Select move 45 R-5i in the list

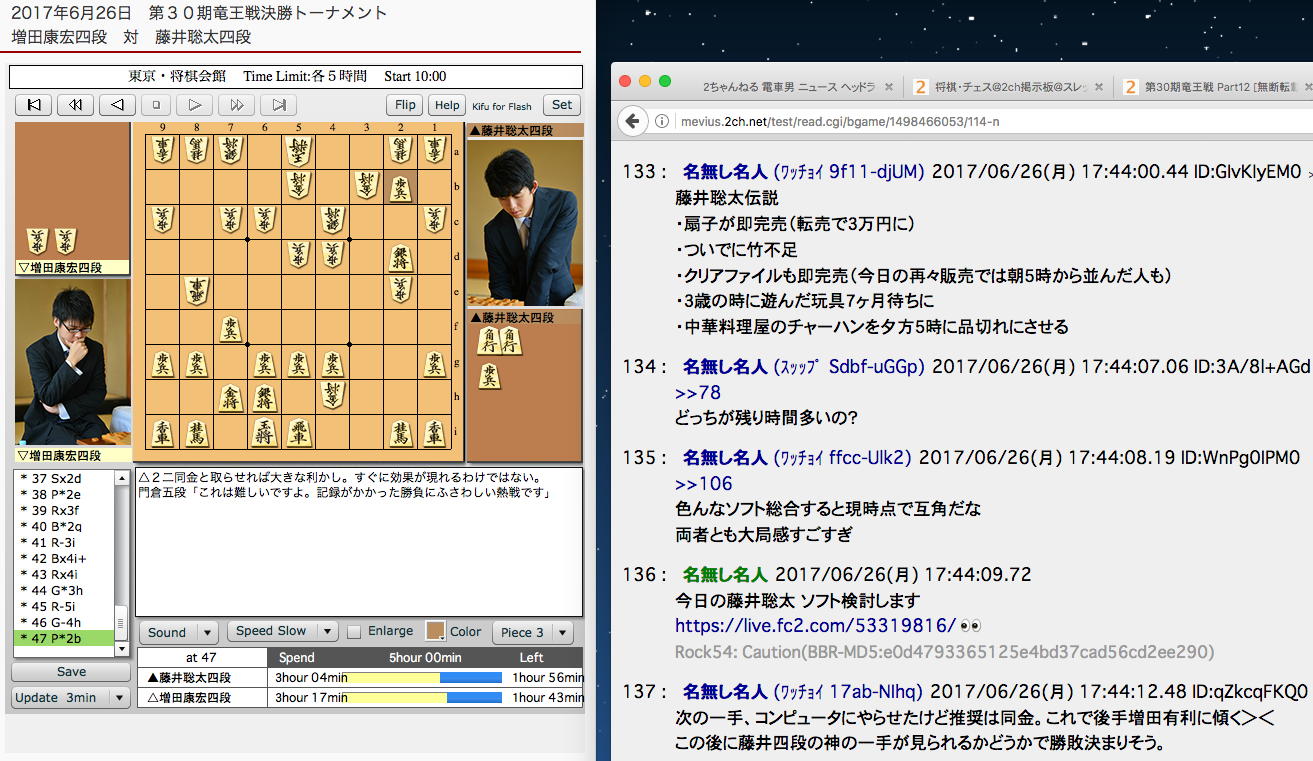[65, 607]
